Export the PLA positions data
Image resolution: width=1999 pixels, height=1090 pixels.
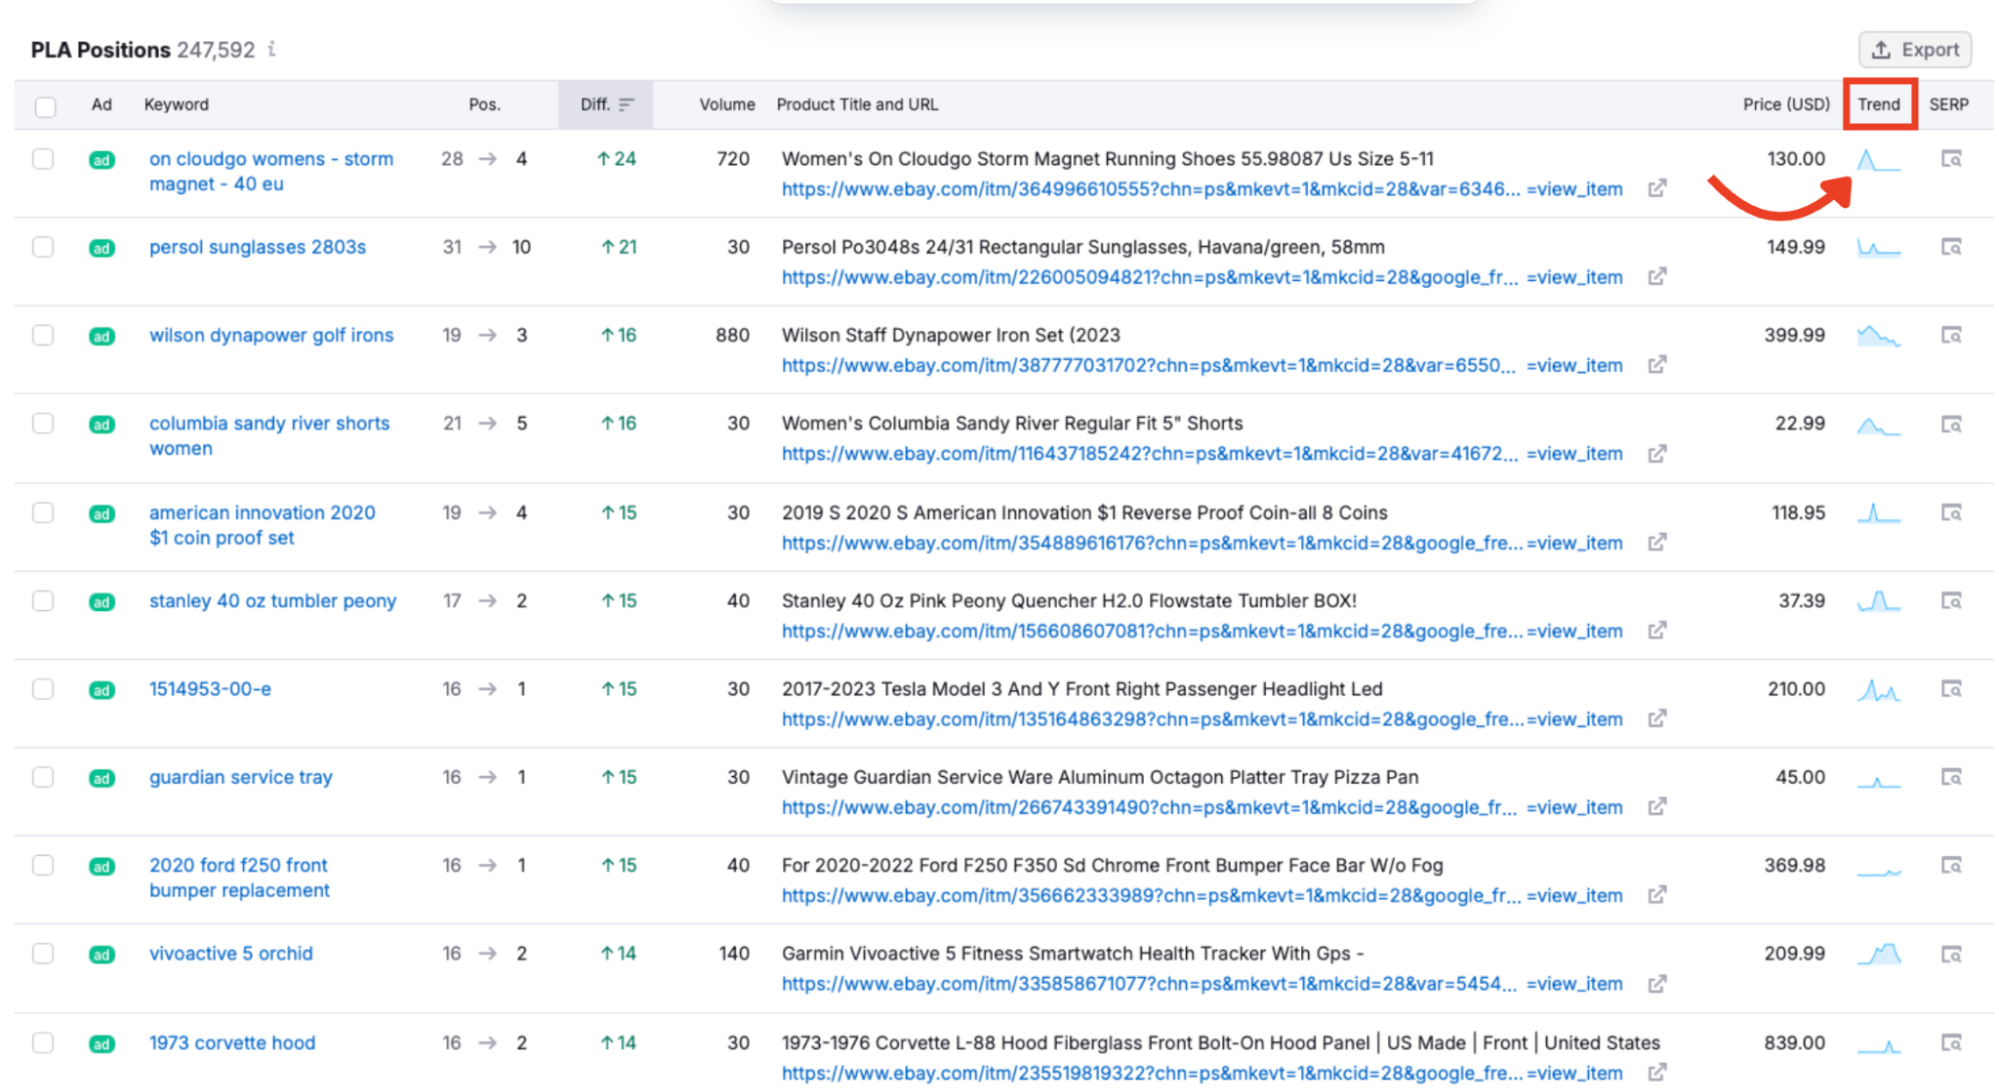click(x=1914, y=50)
